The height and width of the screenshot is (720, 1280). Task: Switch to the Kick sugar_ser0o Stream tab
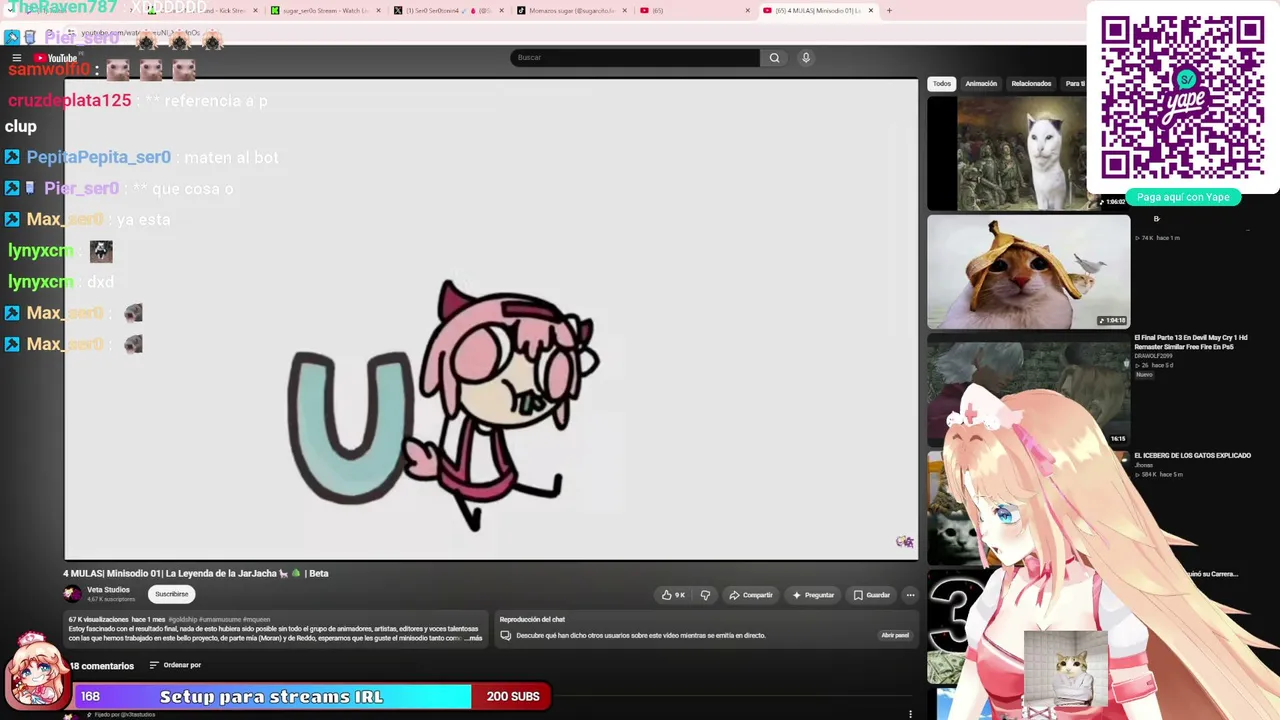point(325,11)
